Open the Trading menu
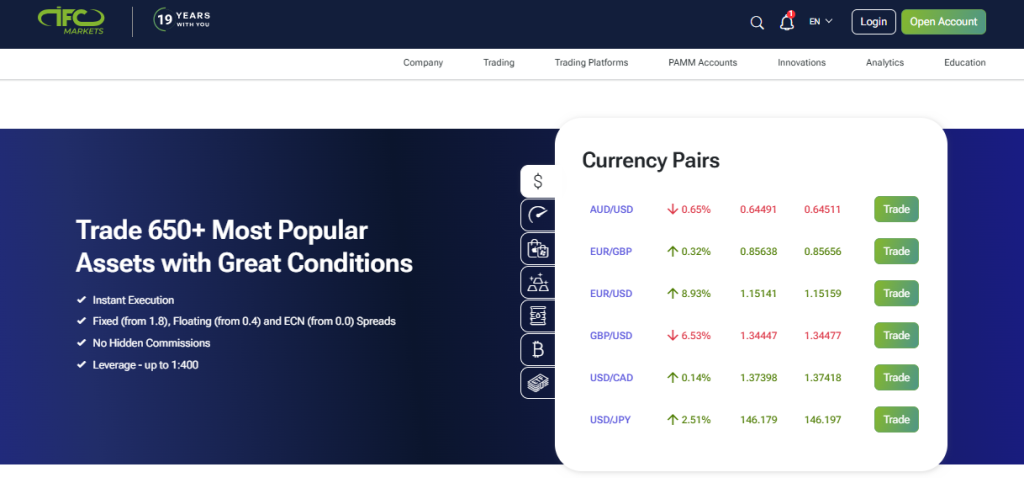 [x=498, y=63]
